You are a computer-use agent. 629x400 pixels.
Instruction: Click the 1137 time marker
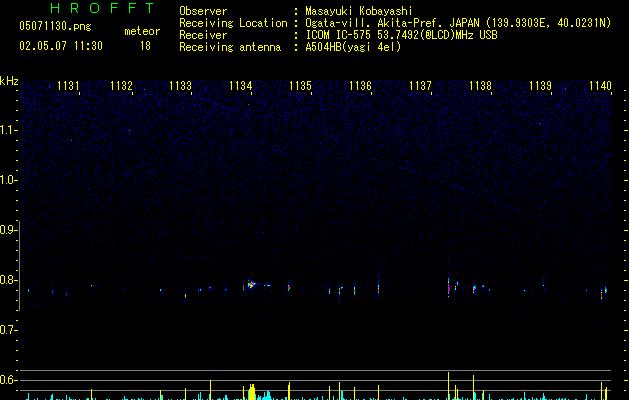pyautogui.click(x=420, y=86)
